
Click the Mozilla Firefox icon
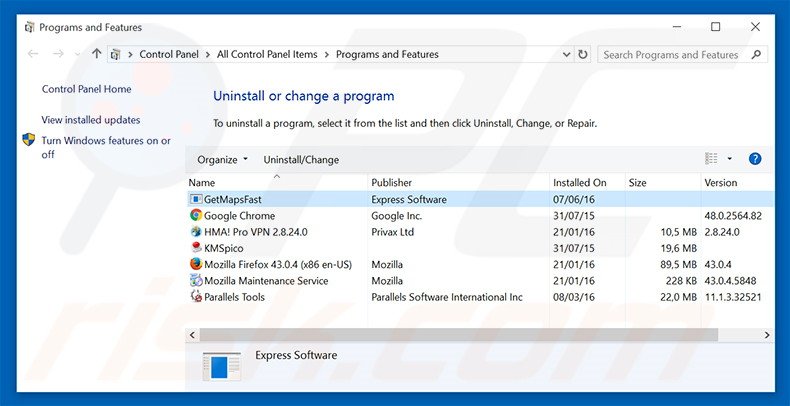[x=196, y=264]
